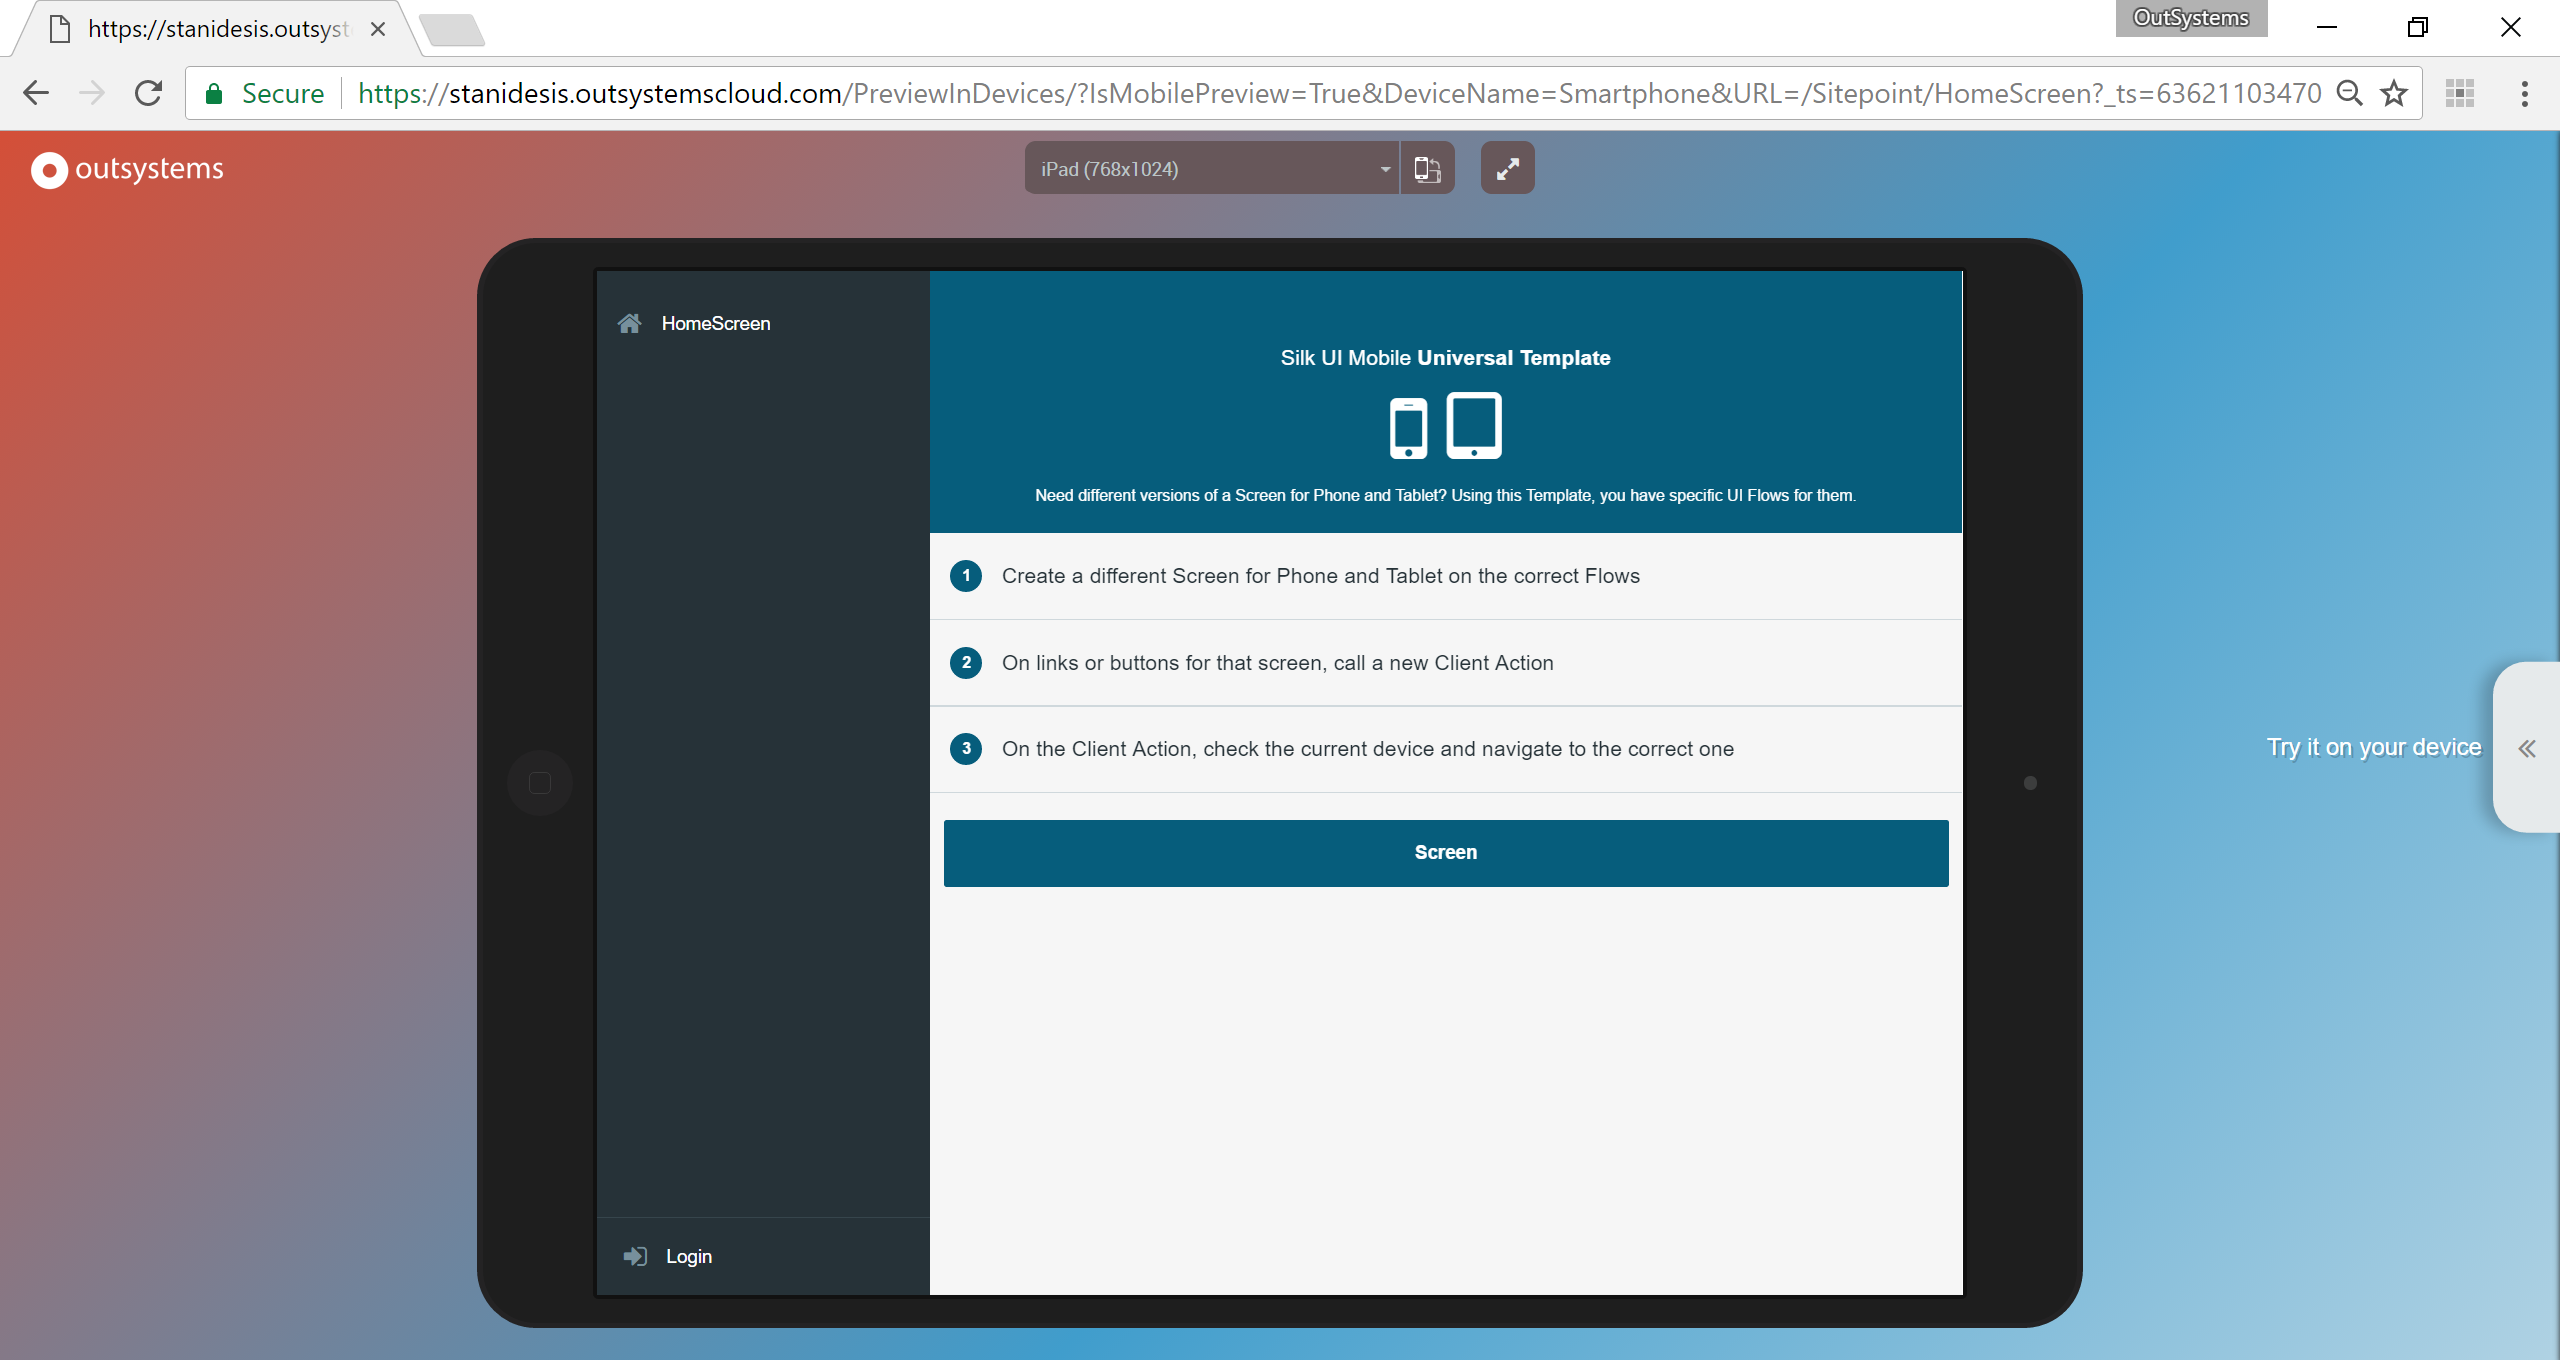Open the iPad (768x1024) device dropdown

pyautogui.click(x=1212, y=169)
